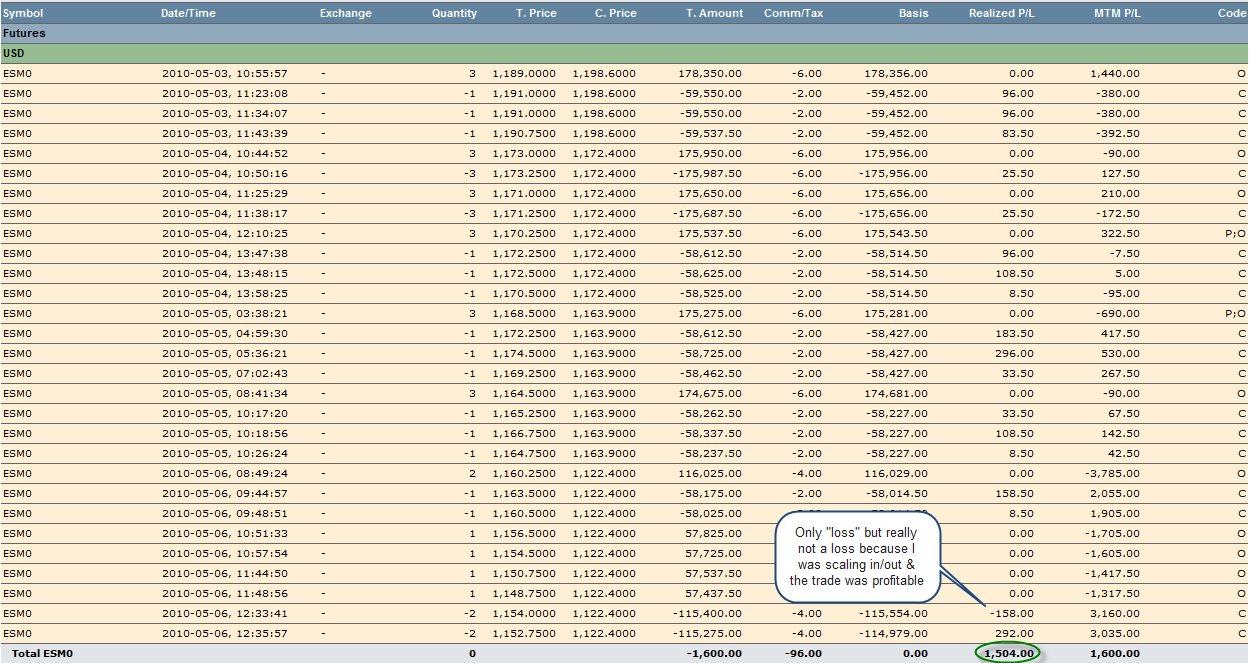Click T. Price 1,148.7500
The height and width of the screenshot is (663, 1249).
524,593
